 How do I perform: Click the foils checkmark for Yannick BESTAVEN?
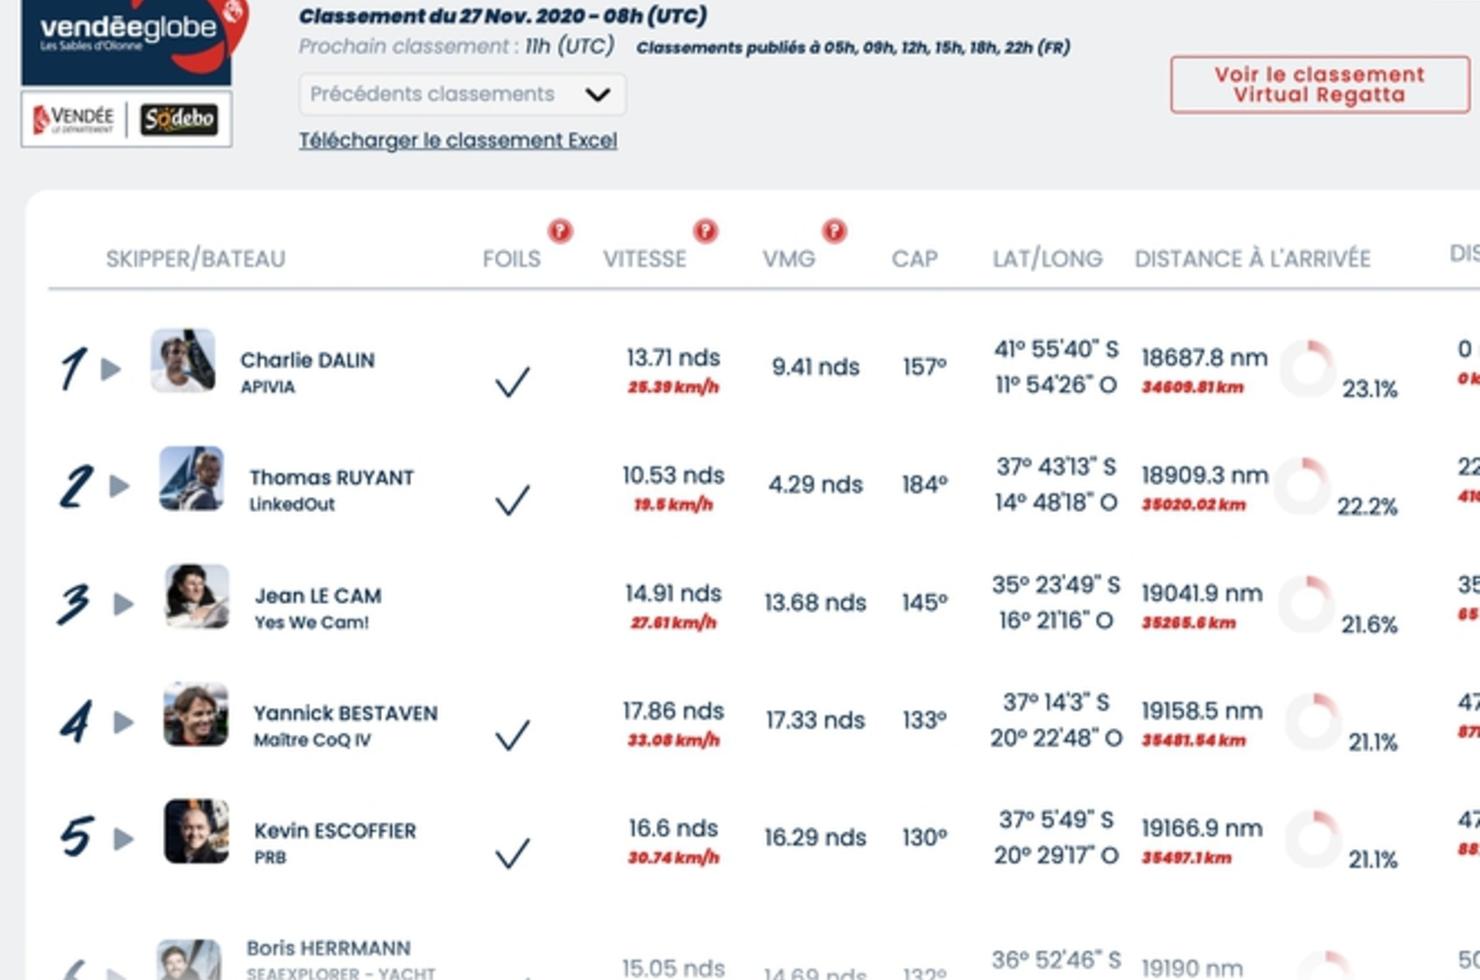[512, 735]
